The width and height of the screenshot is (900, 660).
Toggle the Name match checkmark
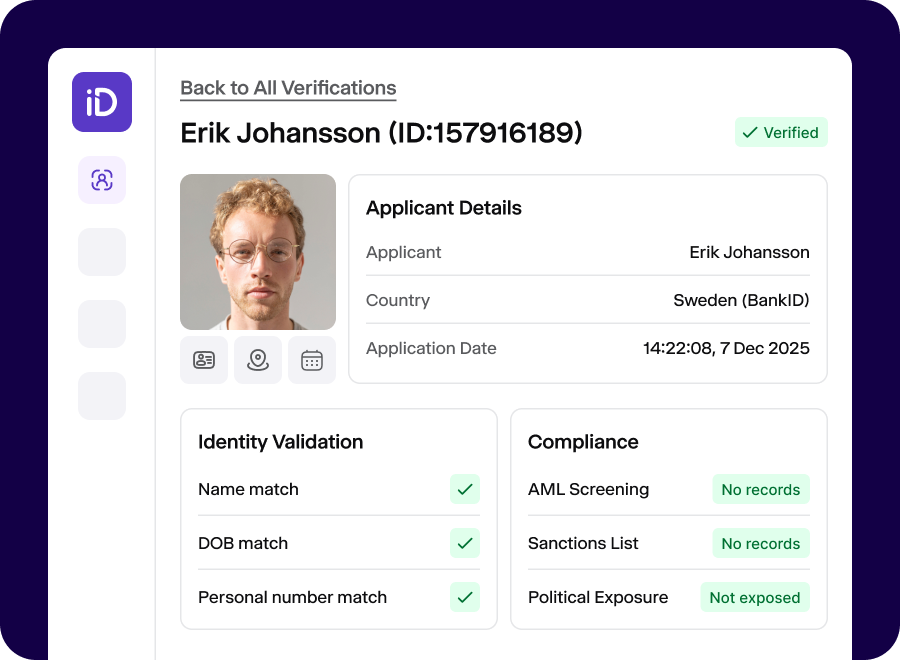(464, 489)
